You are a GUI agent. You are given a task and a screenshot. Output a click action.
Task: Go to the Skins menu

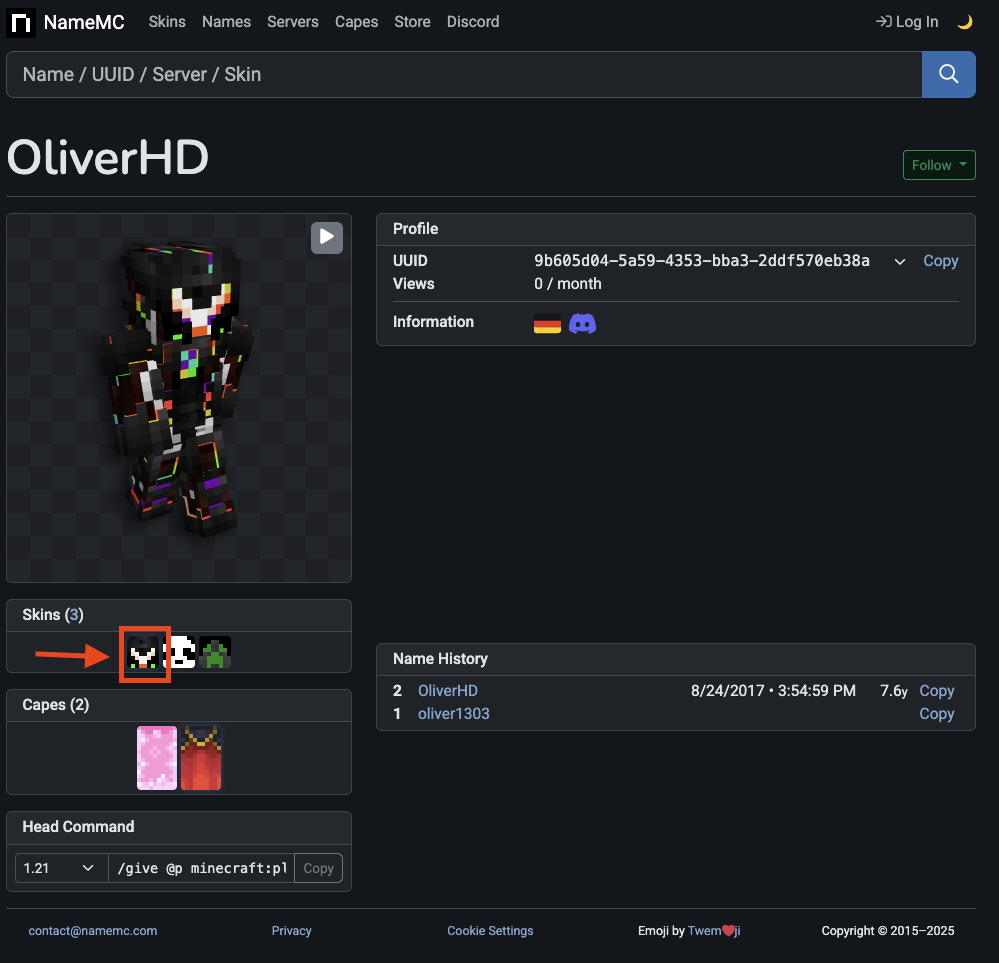coord(167,22)
